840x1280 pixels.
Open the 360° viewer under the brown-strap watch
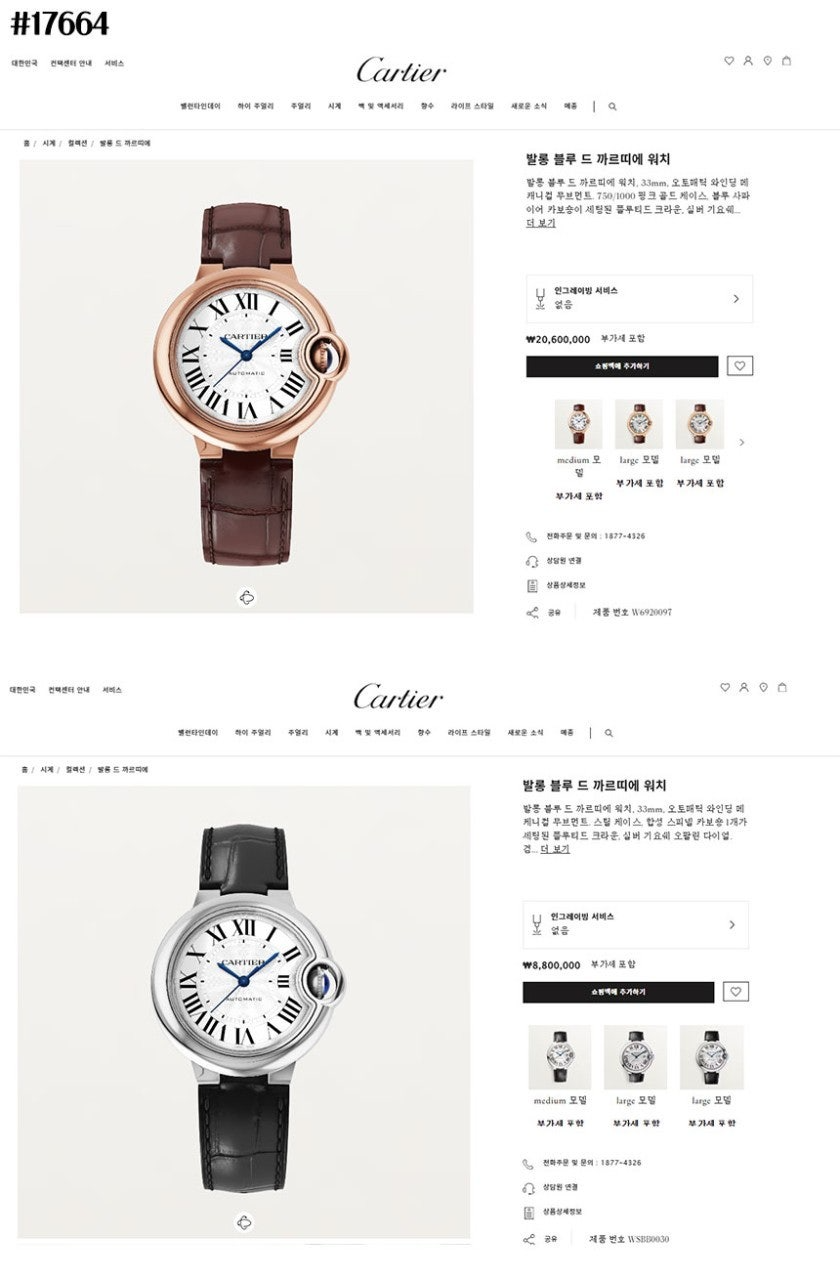tap(247, 598)
